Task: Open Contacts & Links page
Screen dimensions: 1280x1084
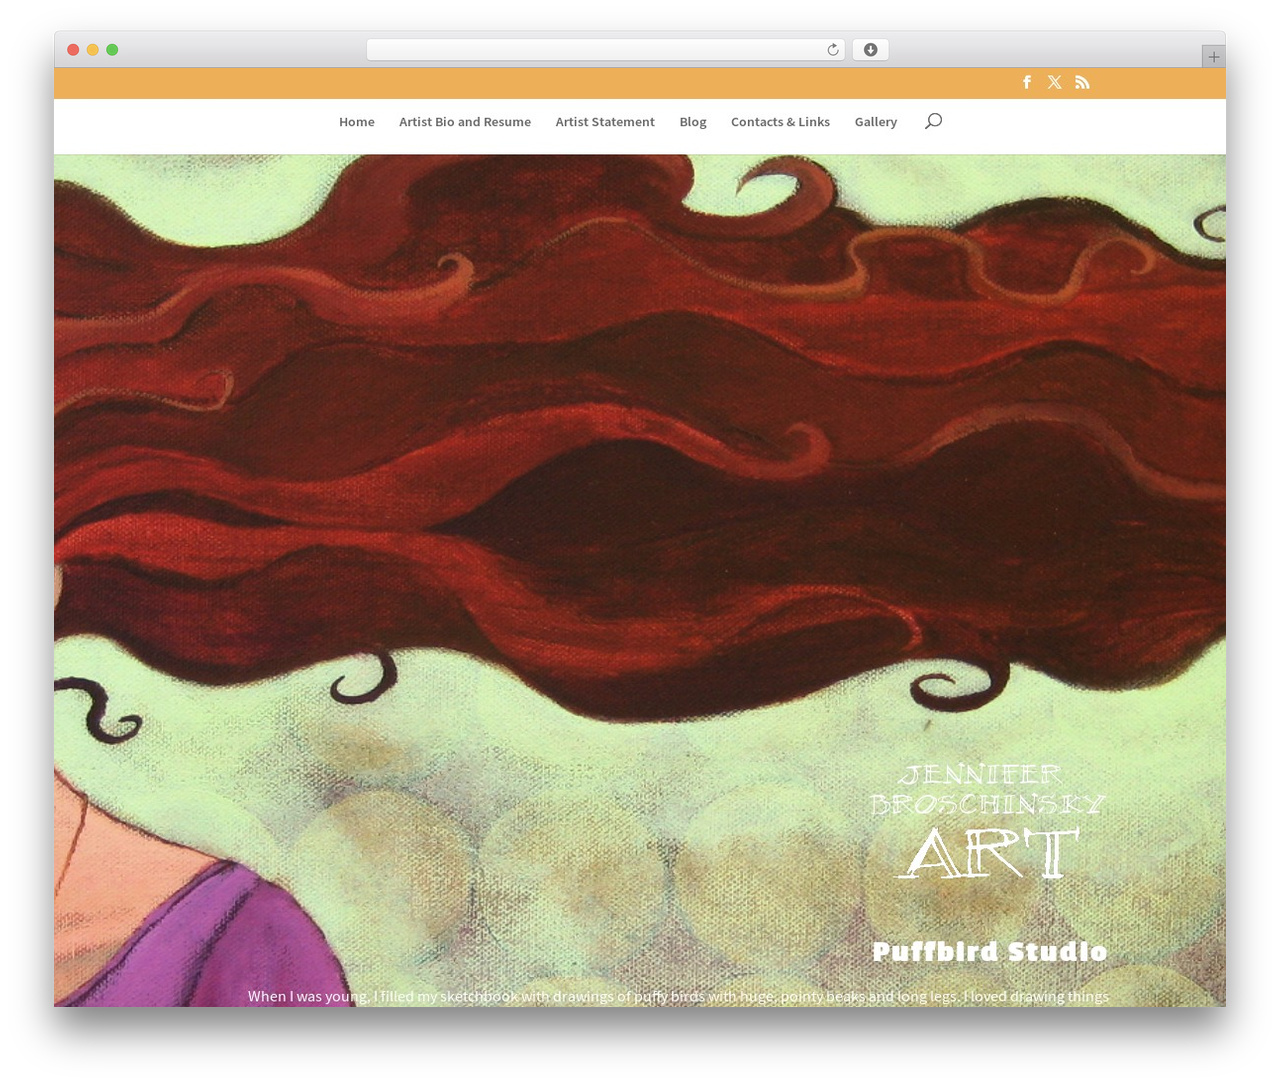Action: [780, 122]
